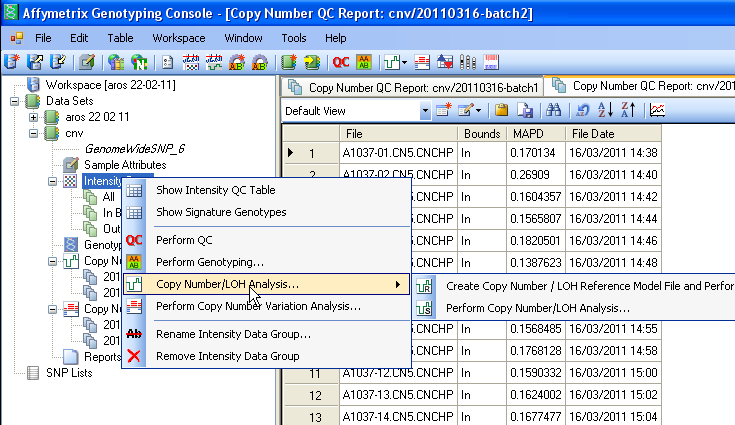Sort table by Bounds column header
Screen dimensions: 735x425
point(482,134)
